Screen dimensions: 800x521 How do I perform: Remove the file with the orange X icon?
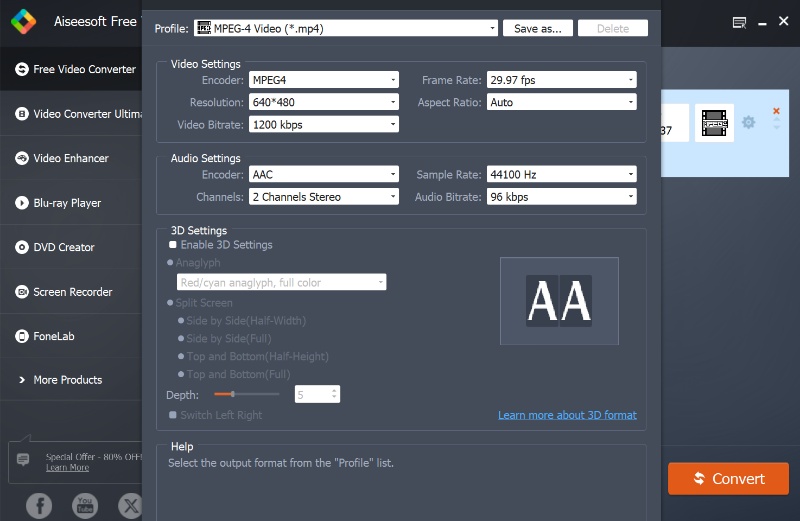(x=776, y=111)
